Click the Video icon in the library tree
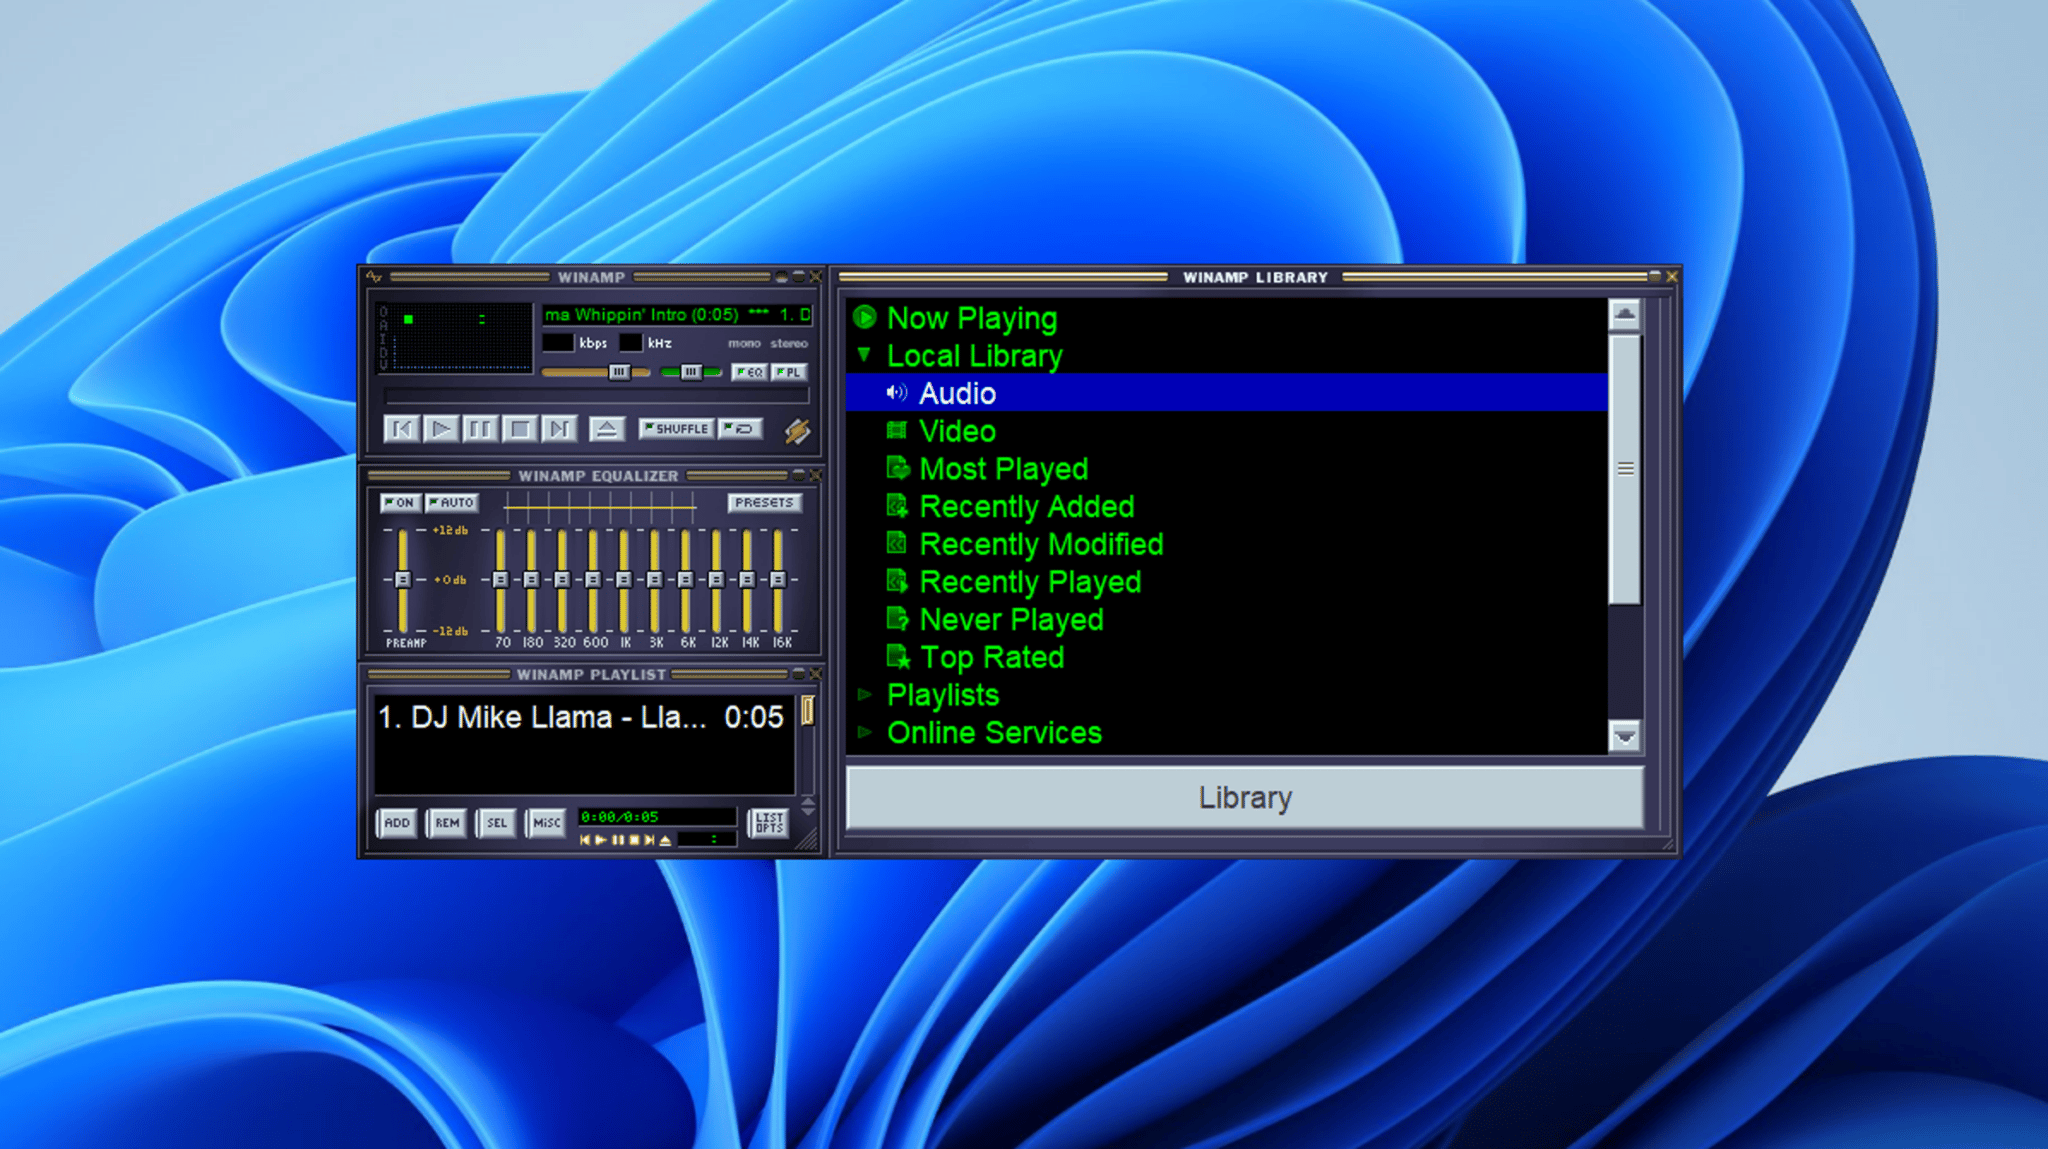The height and width of the screenshot is (1149, 2048). point(898,430)
